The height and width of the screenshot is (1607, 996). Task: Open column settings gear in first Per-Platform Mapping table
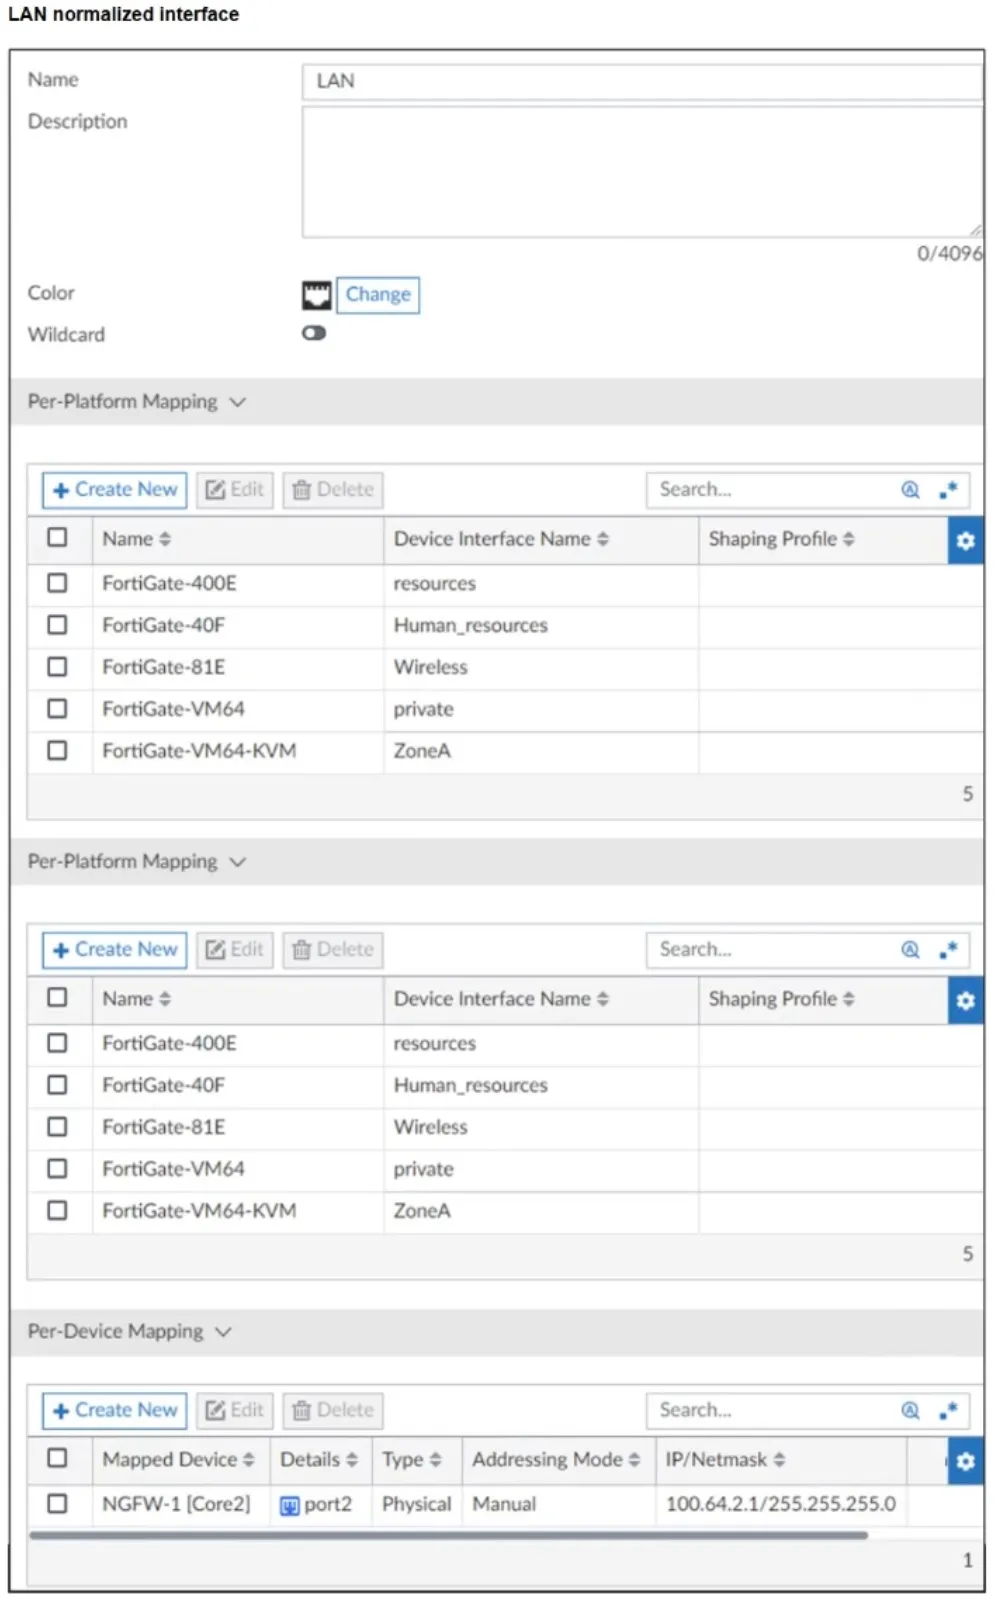pyautogui.click(x=965, y=540)
